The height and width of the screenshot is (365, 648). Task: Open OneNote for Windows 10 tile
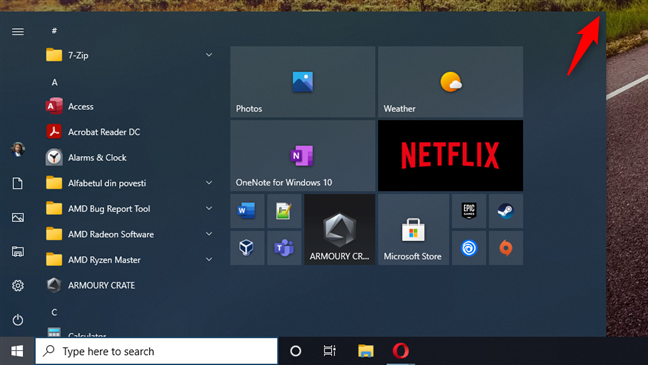[x=303, y=156]
